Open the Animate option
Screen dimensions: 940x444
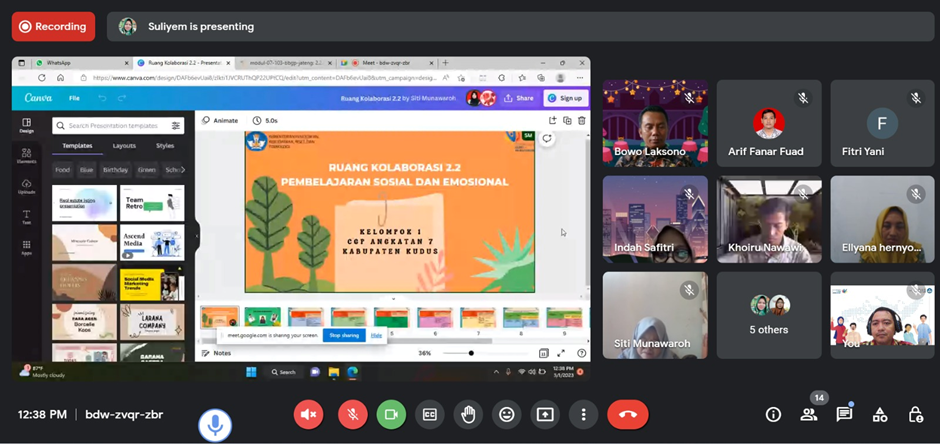click(x=220, y=120)
